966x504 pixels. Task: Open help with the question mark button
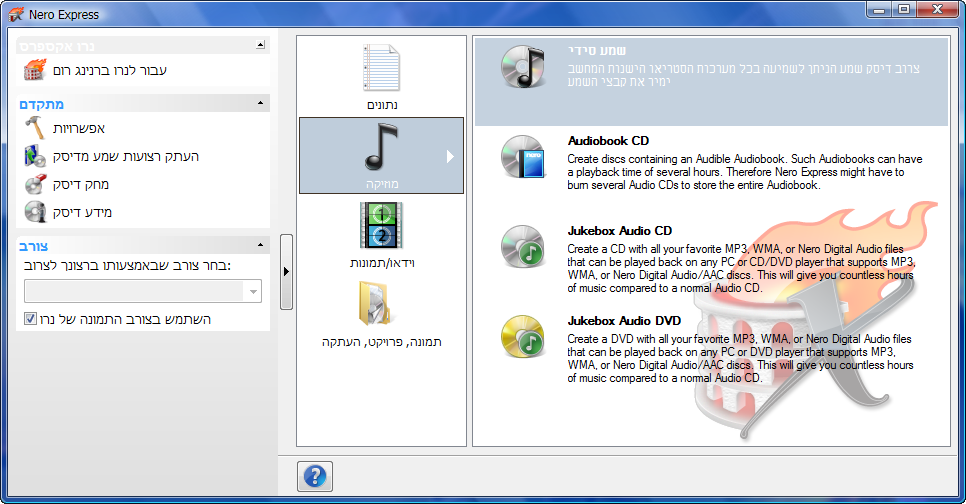click(x=315, y=476)
